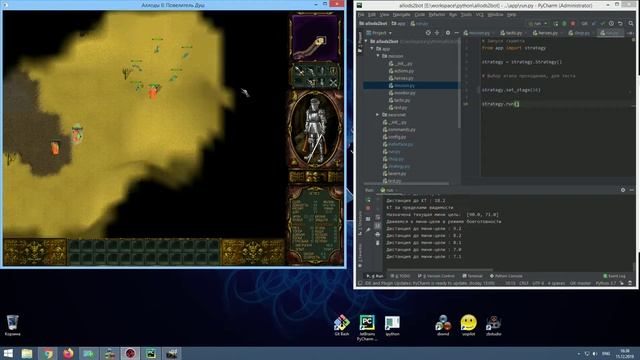
Task: Click the sword attack command icon in game
Action: pos(299,71)
